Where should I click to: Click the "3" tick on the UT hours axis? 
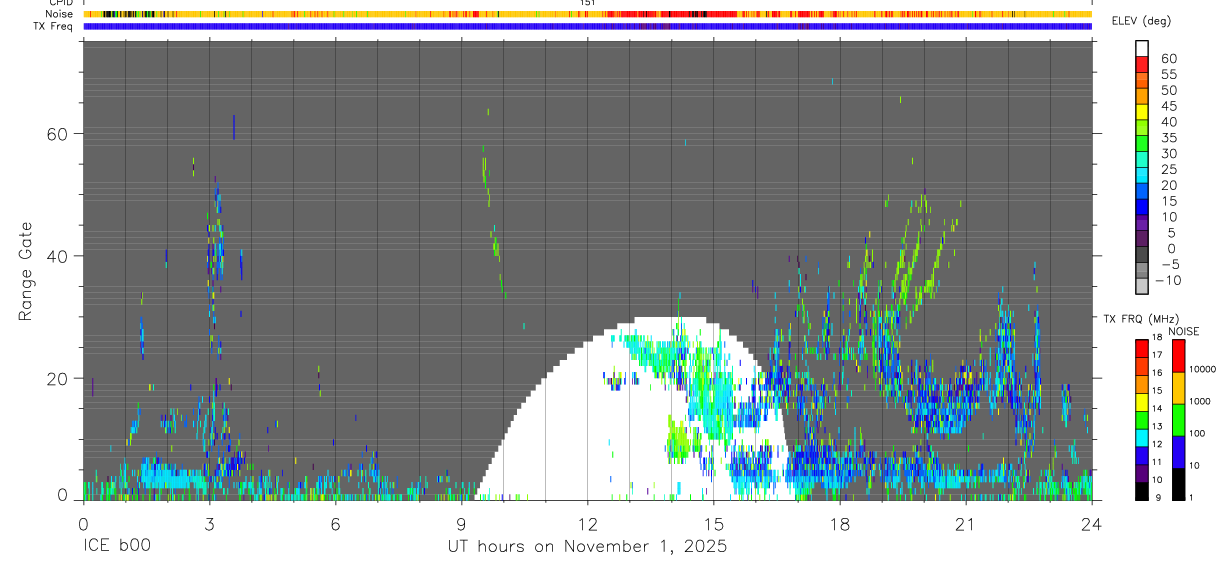209,524
